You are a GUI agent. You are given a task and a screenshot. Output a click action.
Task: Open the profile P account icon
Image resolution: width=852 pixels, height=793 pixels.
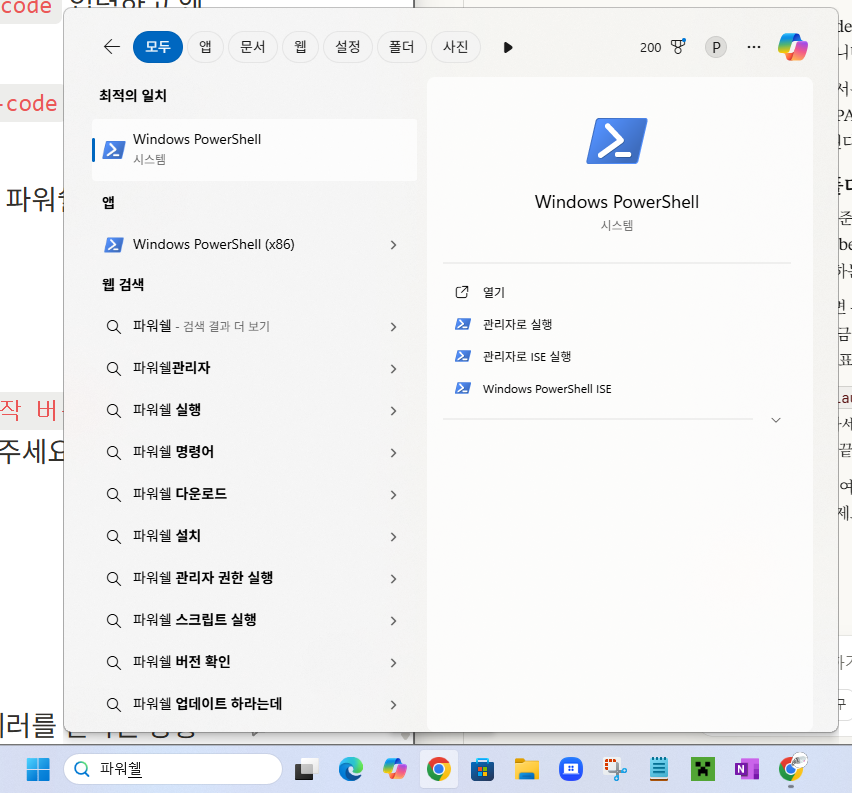(x=715, y=47)
